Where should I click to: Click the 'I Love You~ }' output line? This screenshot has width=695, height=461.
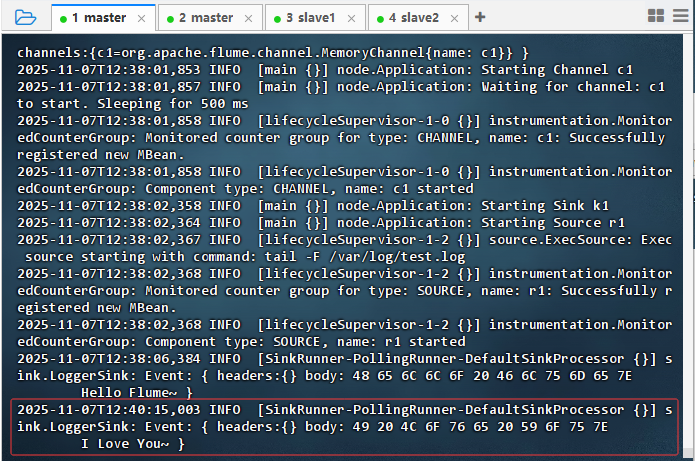click(x=133, y=444)
